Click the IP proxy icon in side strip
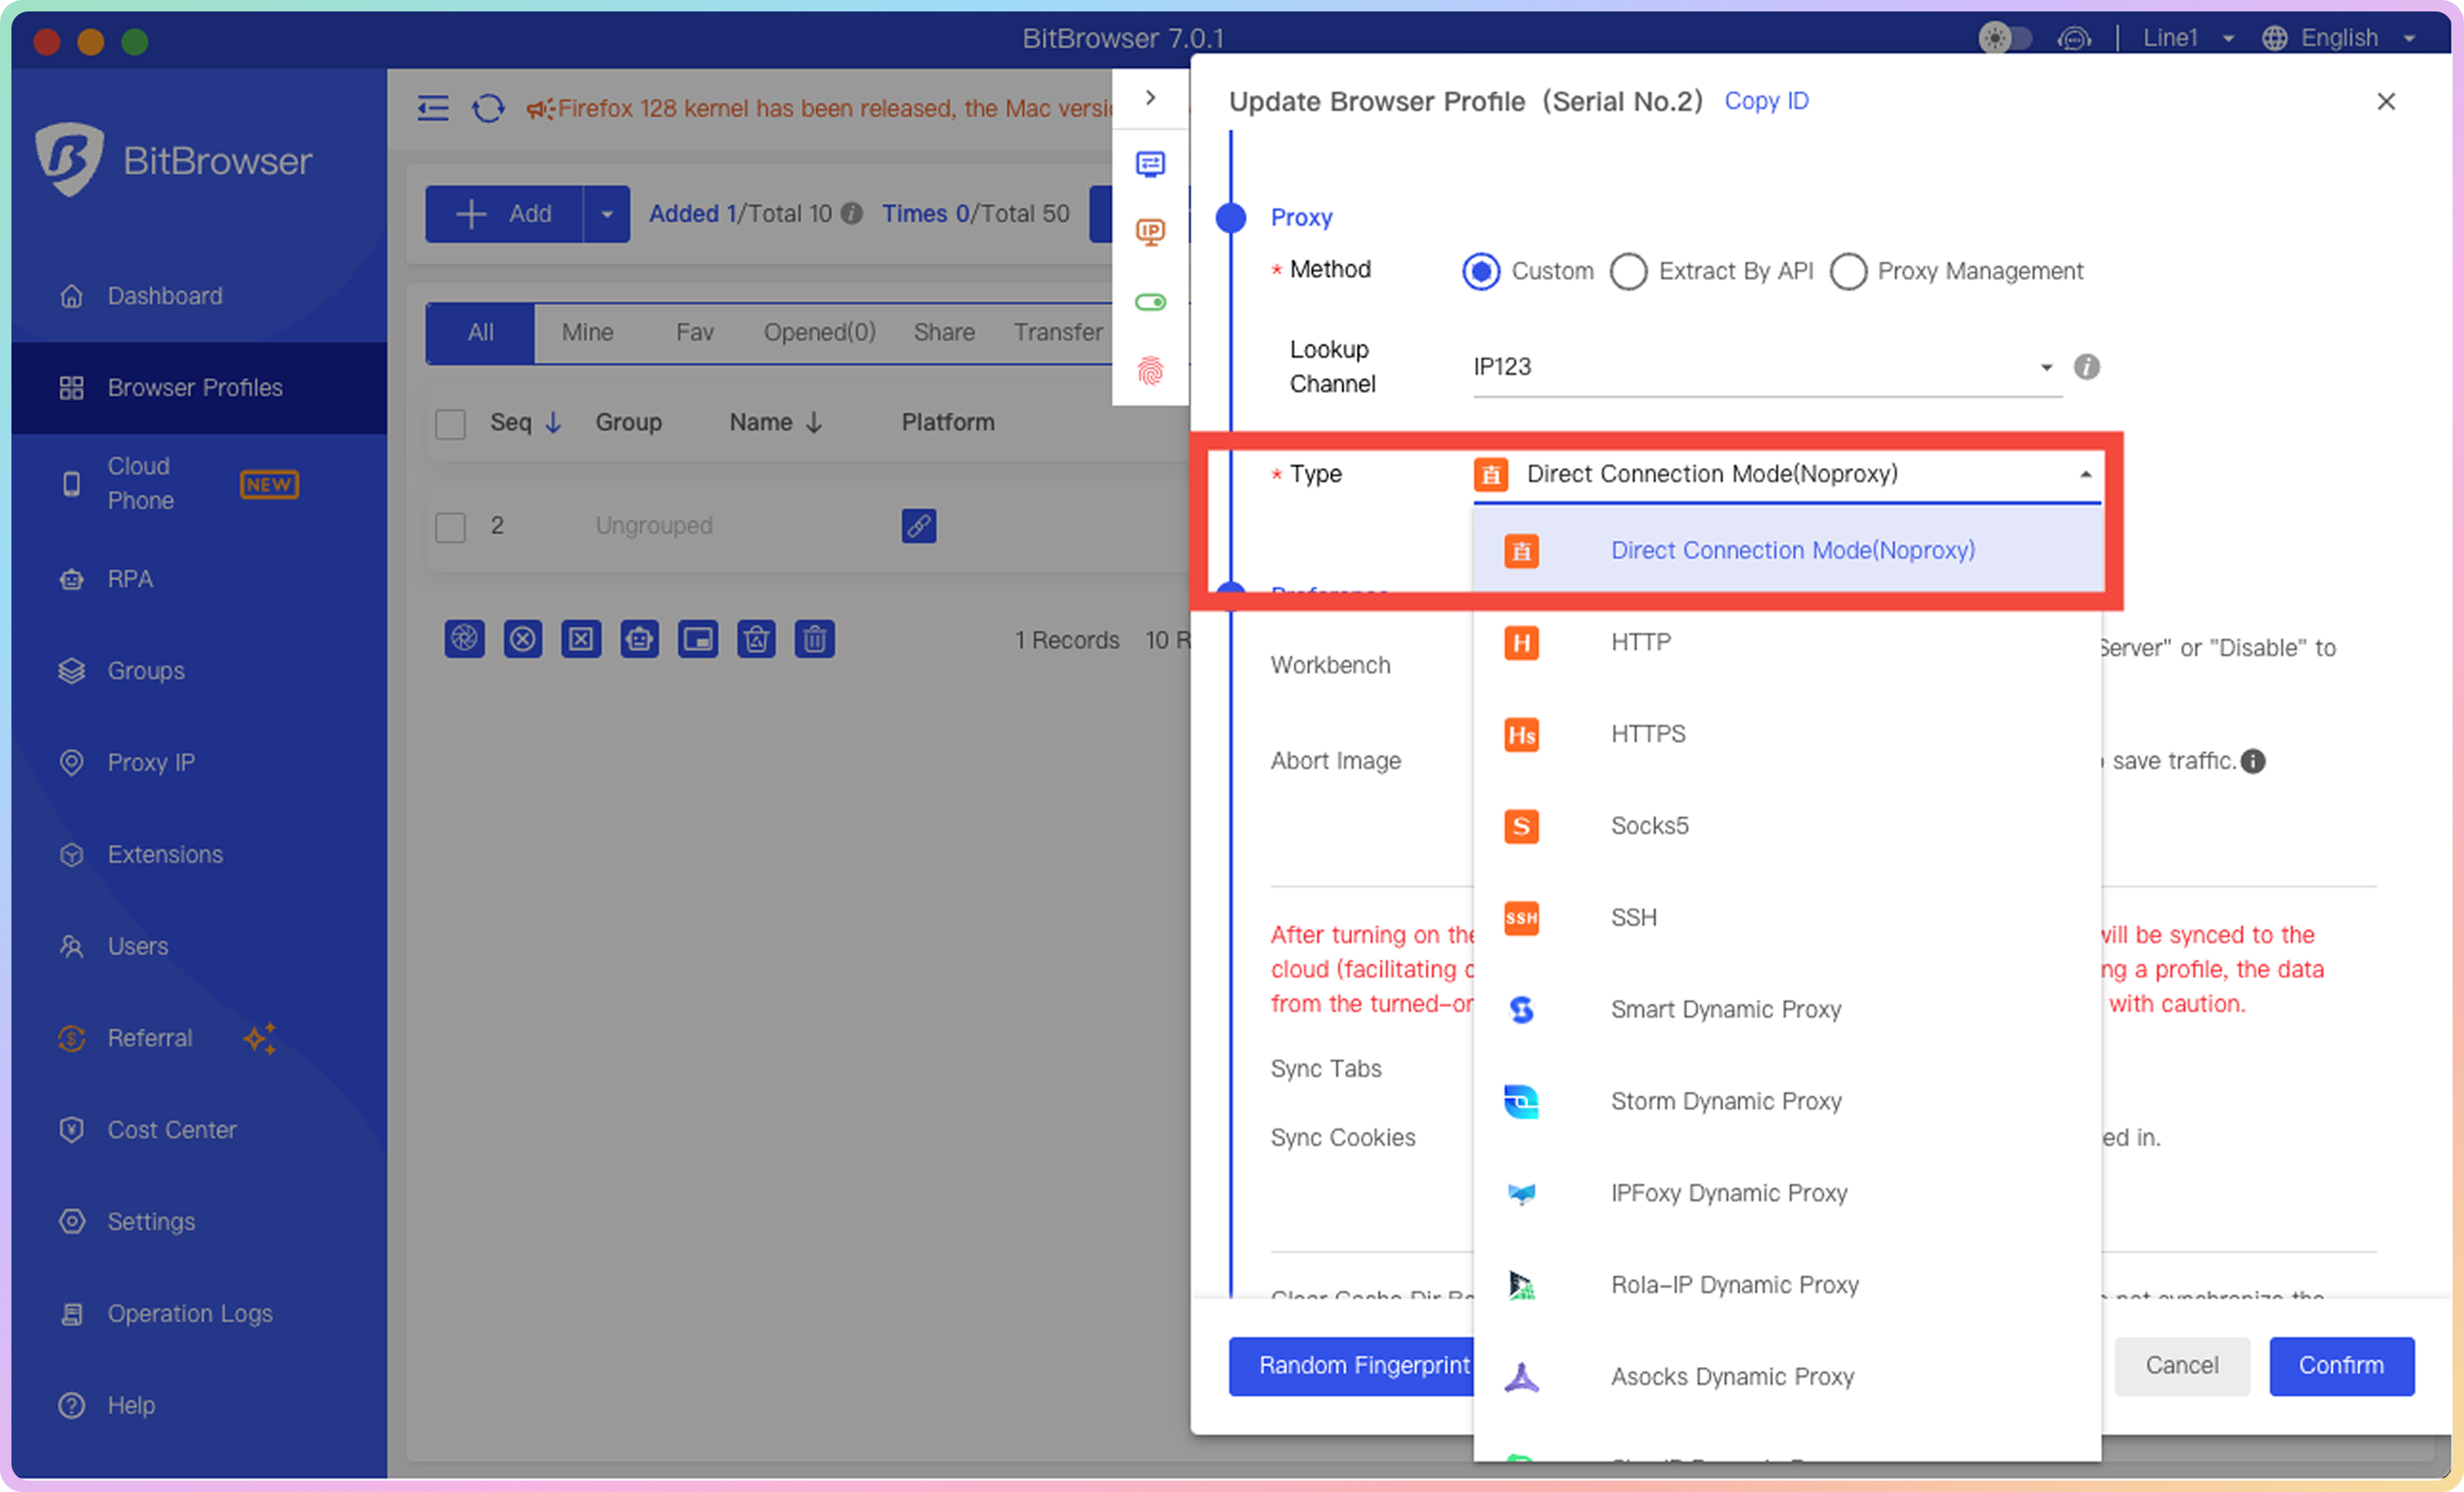Viewport: 2464px width, 1492px height. [x=1150, y=232]
